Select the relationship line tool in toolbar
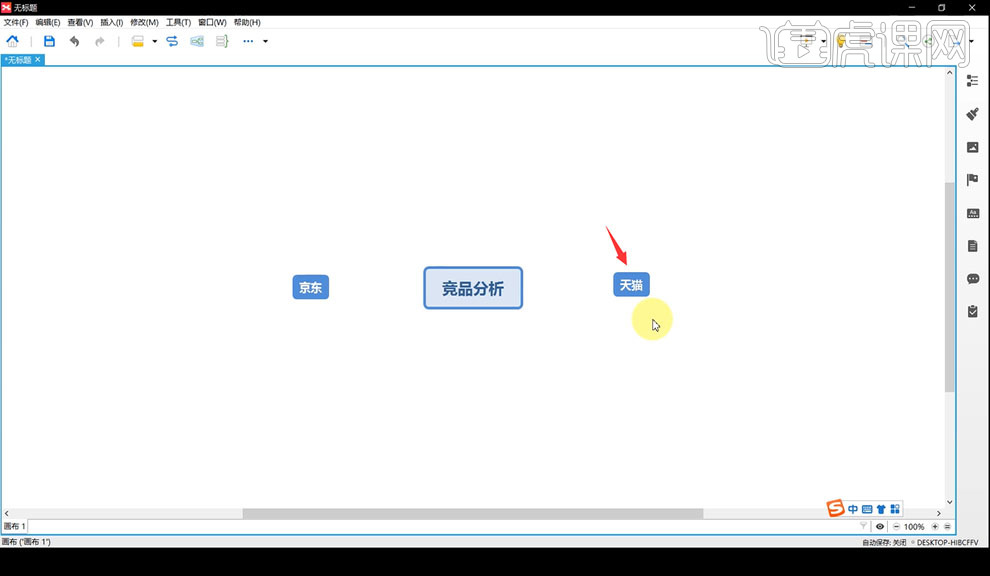 click(170, 41)
